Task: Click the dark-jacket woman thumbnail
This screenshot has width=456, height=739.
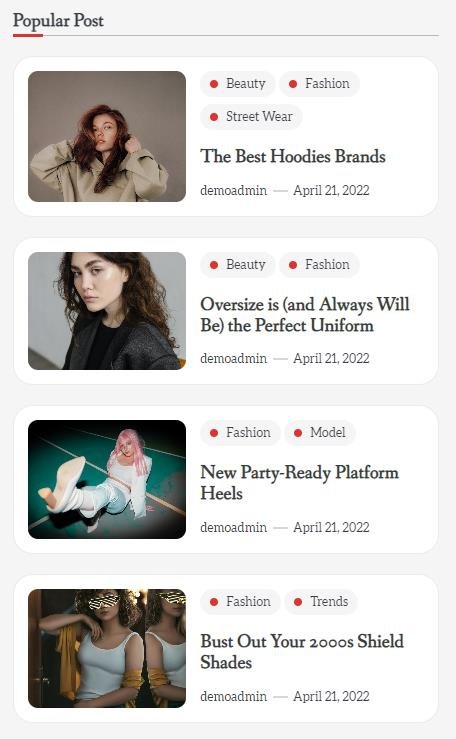Action: [107, 311]
